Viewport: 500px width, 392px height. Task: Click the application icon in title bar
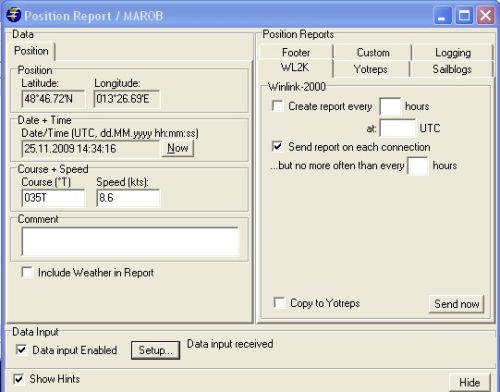click(13, 15)
